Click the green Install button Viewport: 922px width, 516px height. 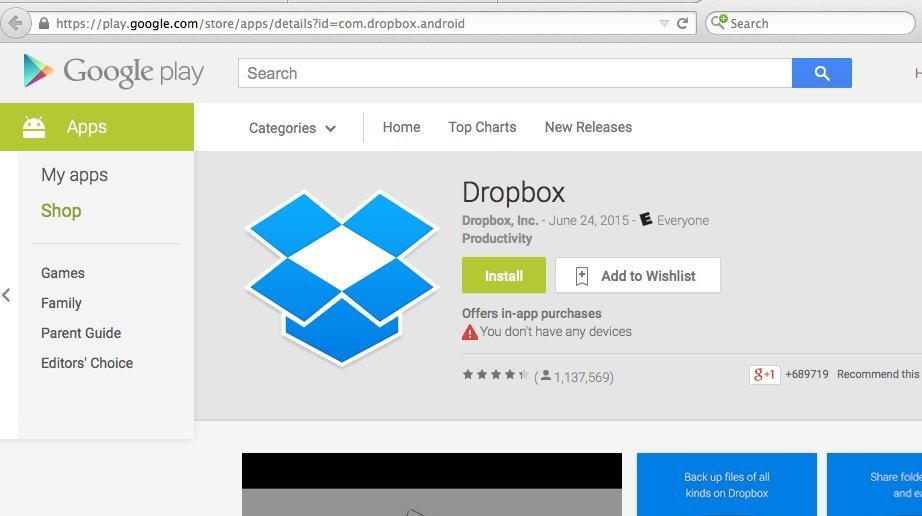[x=504, y=275]
